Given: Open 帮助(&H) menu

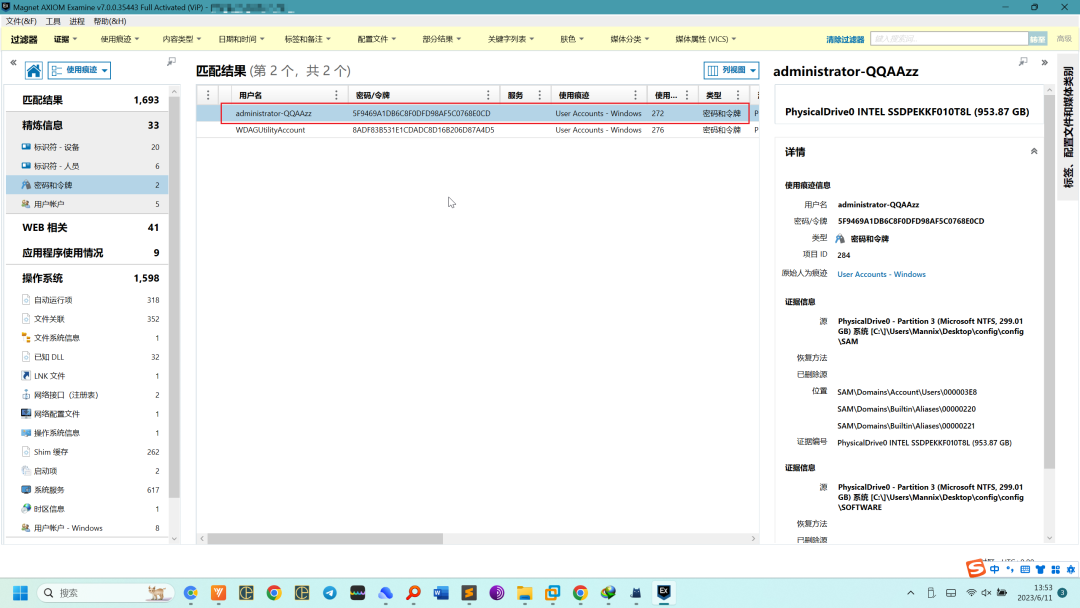Looking at the screenshot, I should click(x=110, y=21).
